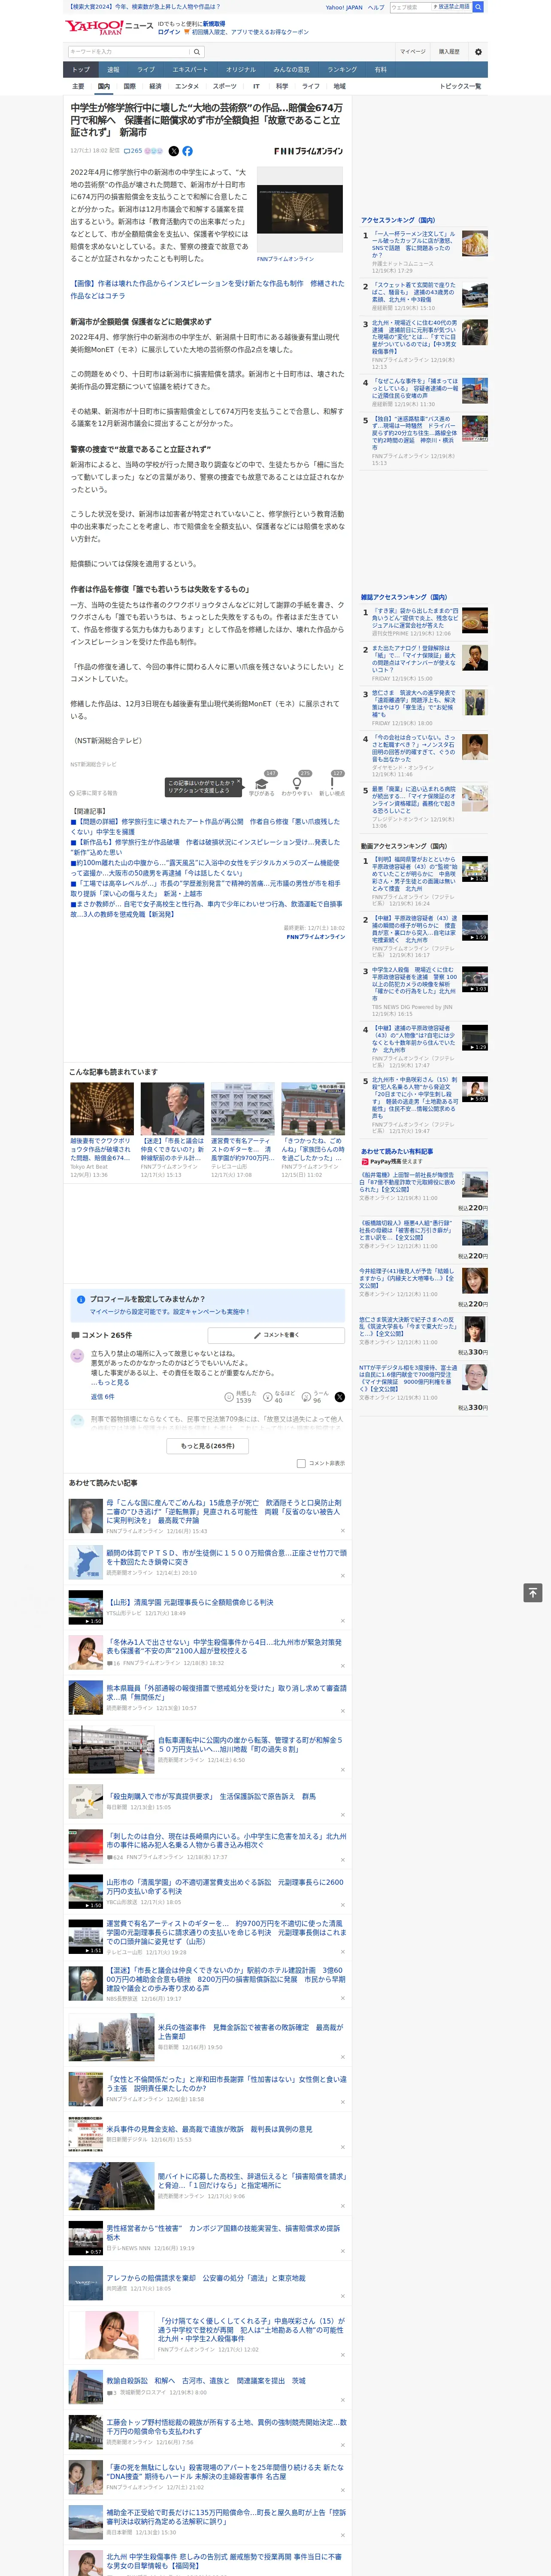Open the エキスパート navigation tab
The image size is (551, 2576).
[x=190, y=70]
